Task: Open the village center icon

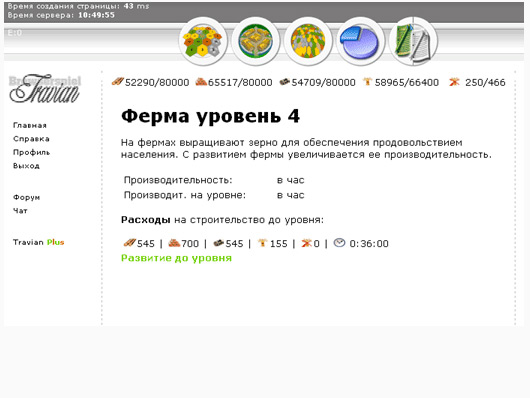Action: click(256, 41)
